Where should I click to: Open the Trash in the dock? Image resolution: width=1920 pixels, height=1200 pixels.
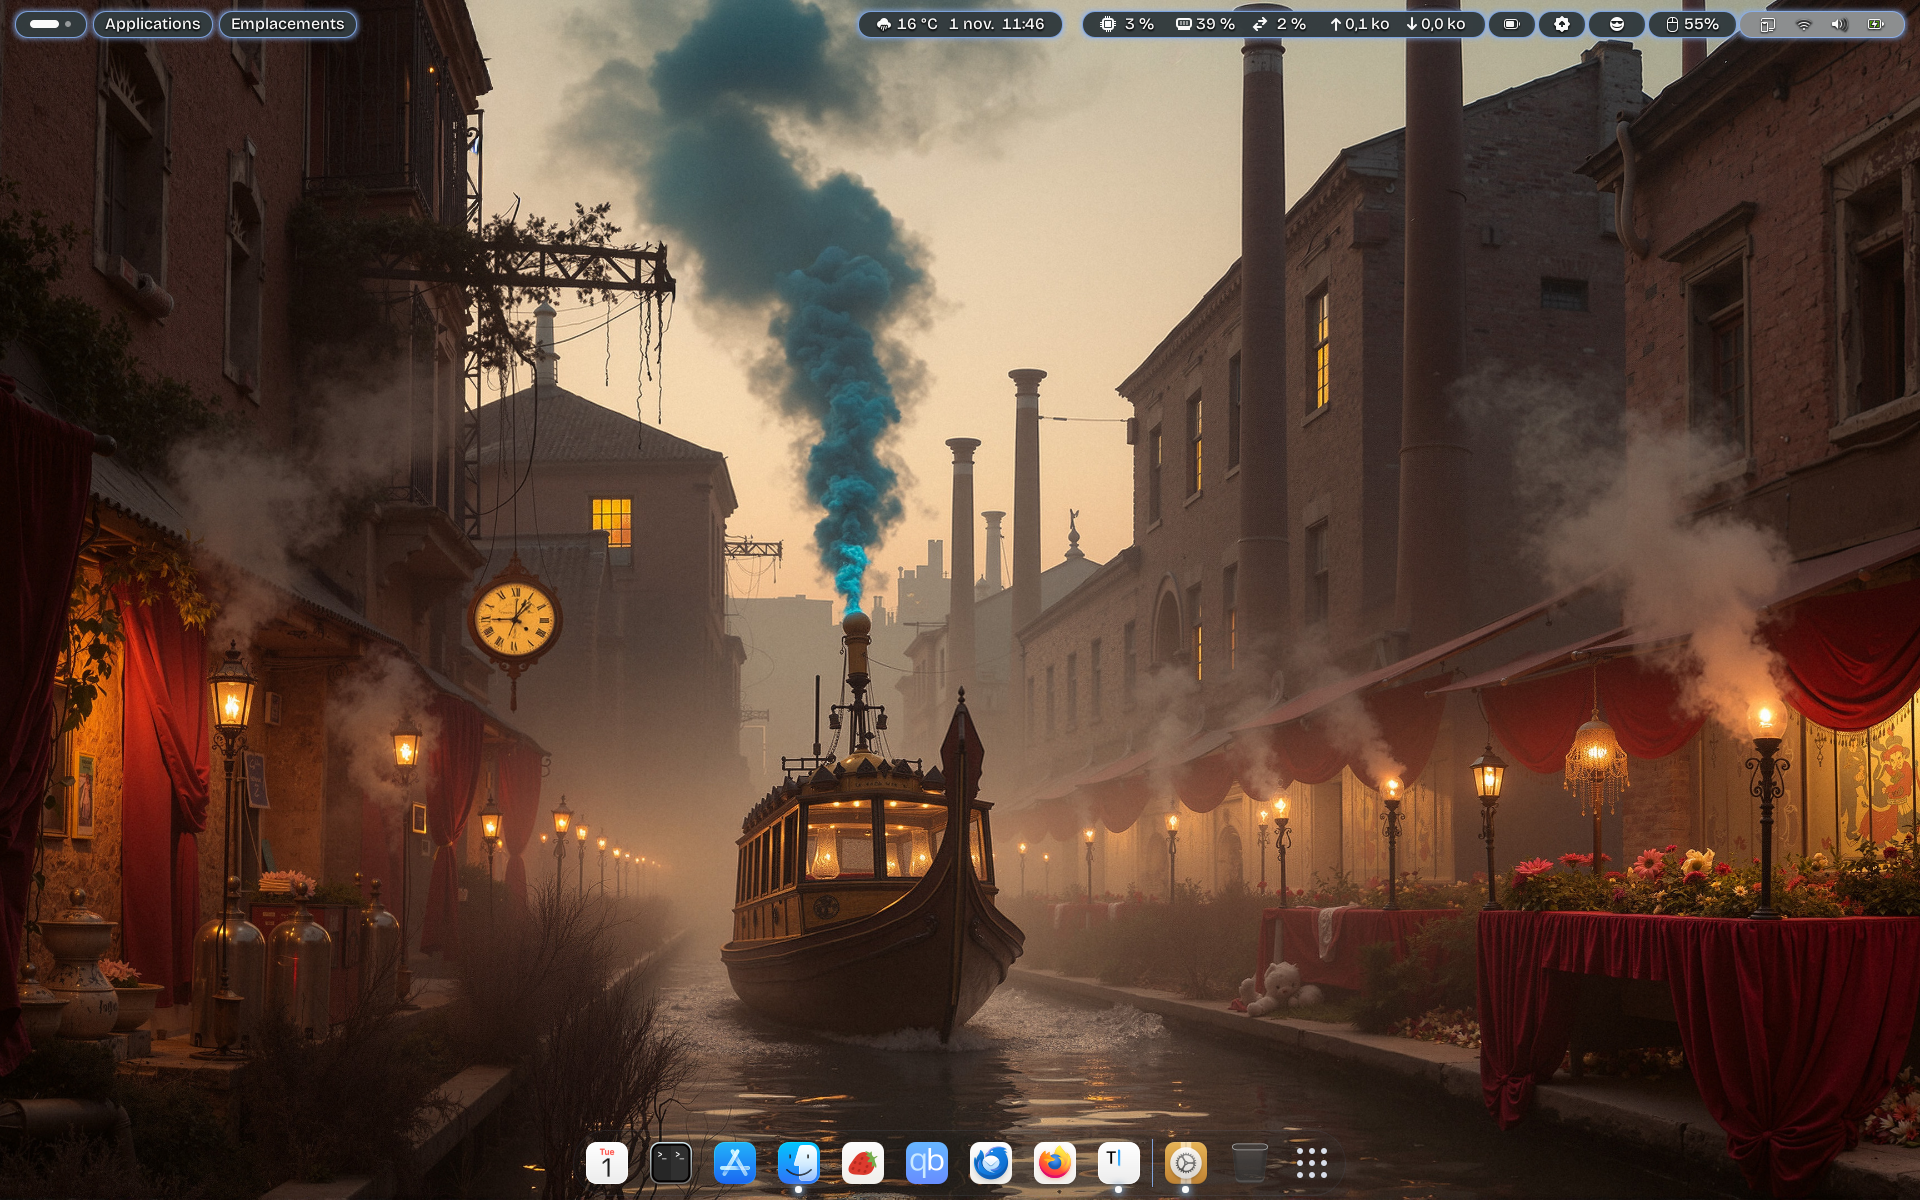point(1249,1163)
